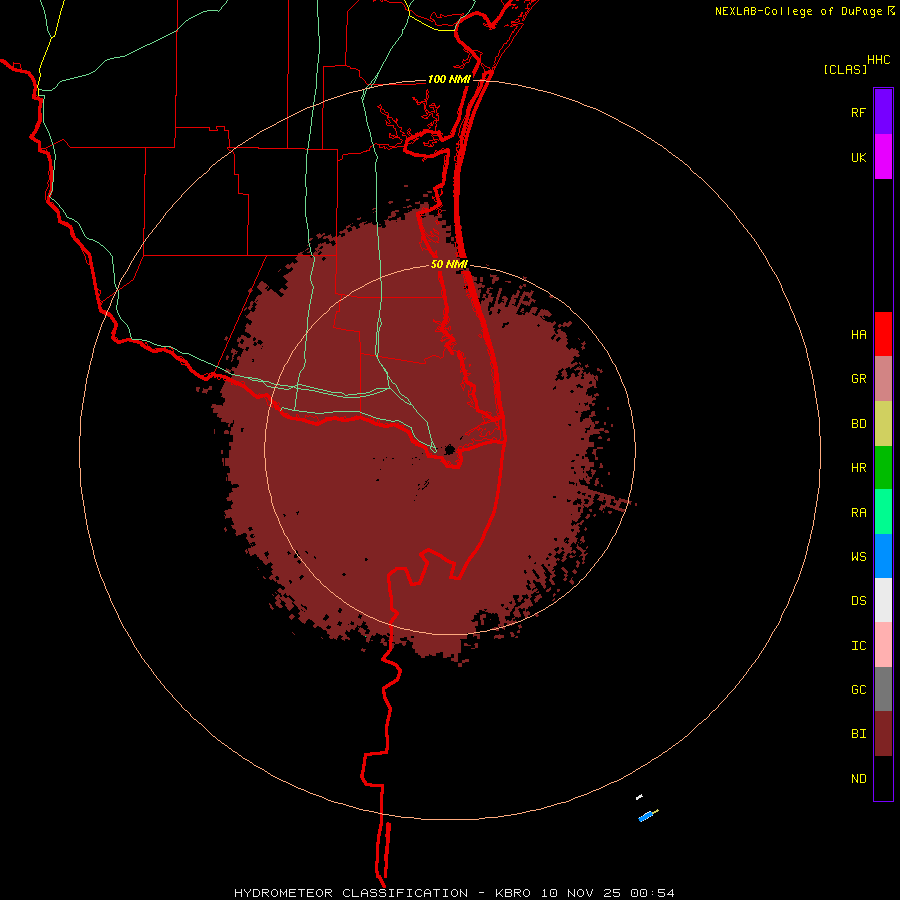Click the BD legend label

click(858, 424)
